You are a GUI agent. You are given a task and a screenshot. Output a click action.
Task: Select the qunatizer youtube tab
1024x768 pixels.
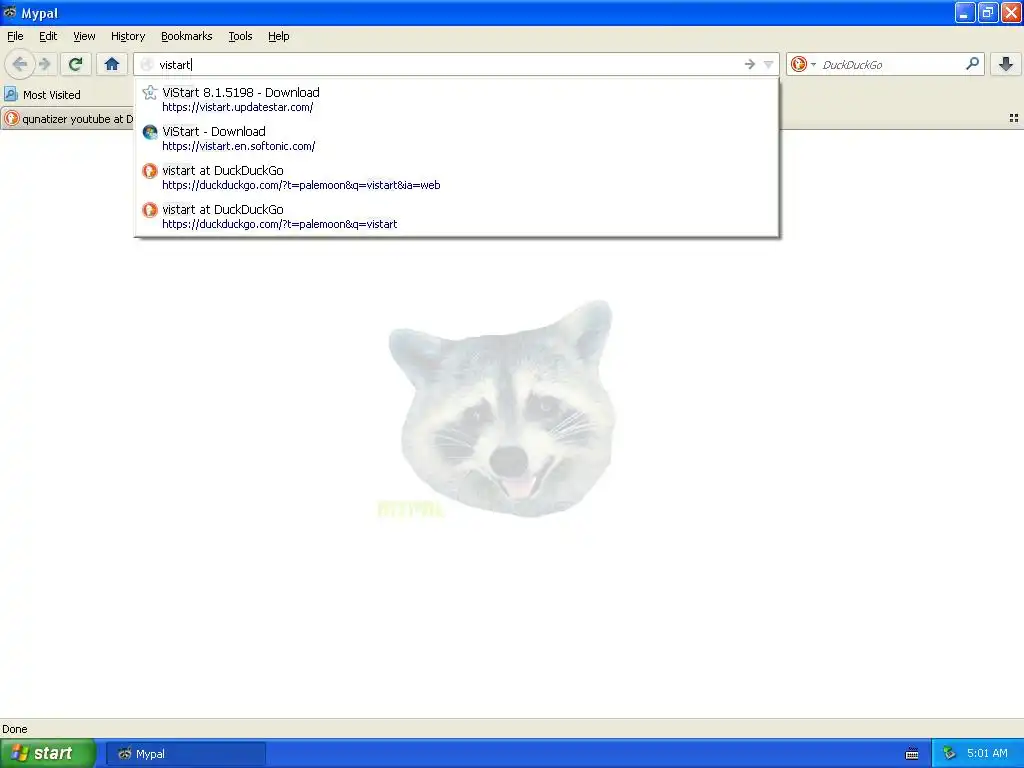pos(67,119)
